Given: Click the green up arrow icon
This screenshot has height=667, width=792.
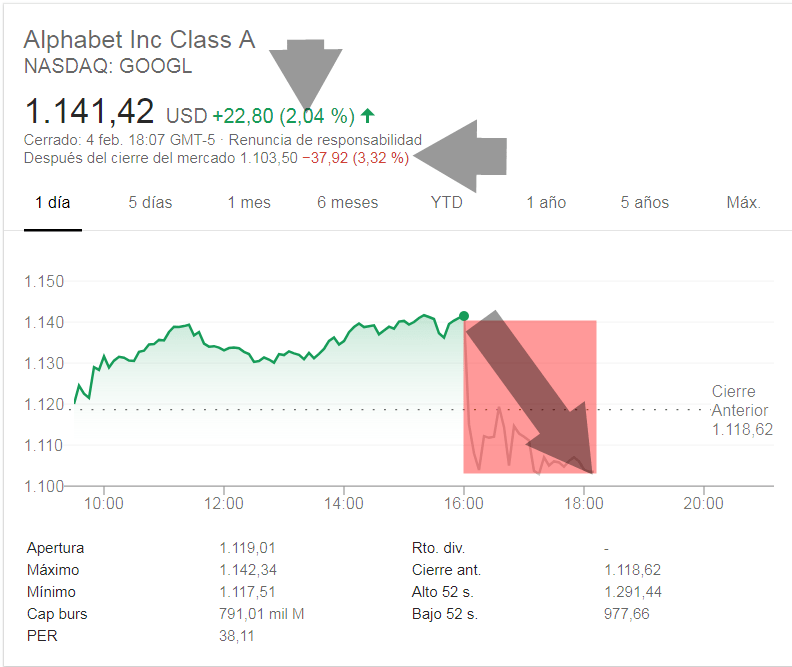Looking at the screenshot, I should click(x=368, y=115).
